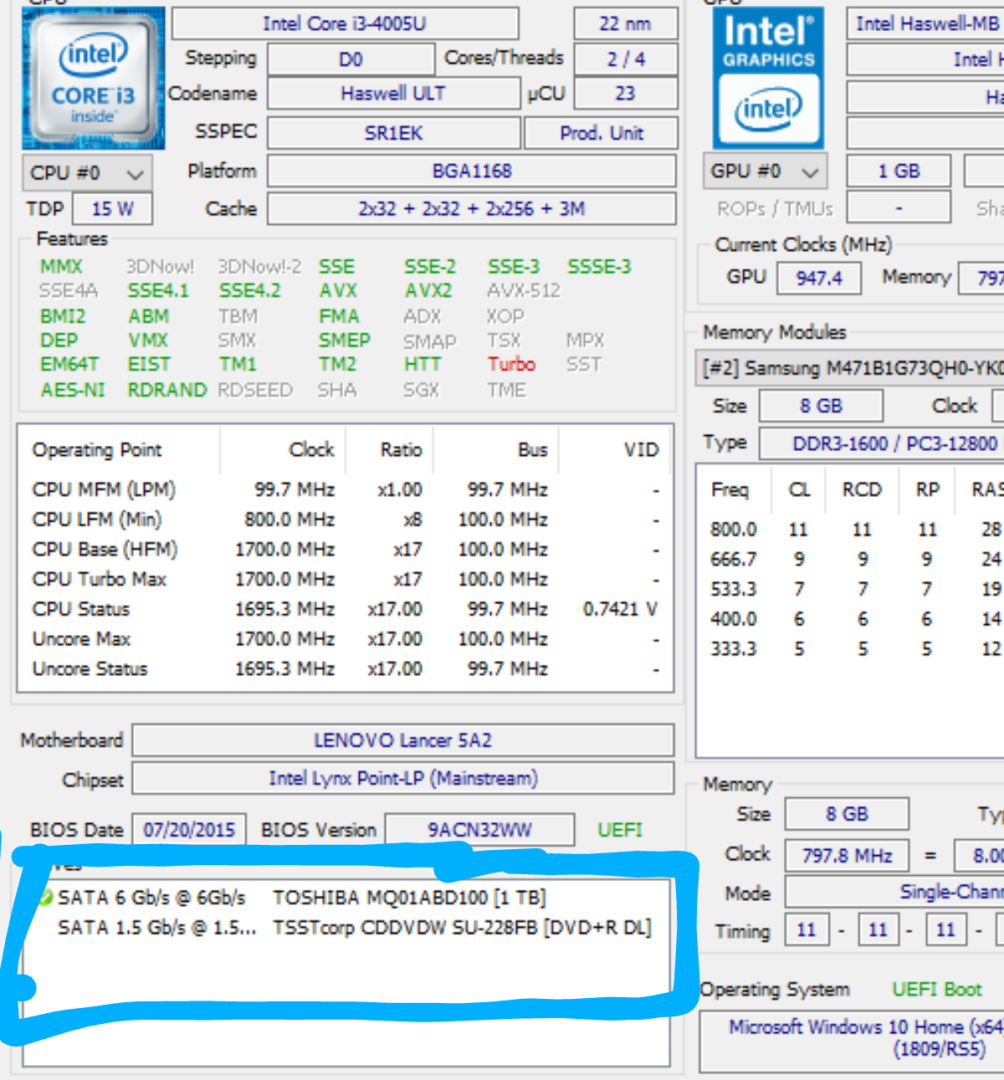The image size is (1004, 1080).
Task: Click the SSE4.2 feature label
Action: pyautogui.click(x=249, y=291)
